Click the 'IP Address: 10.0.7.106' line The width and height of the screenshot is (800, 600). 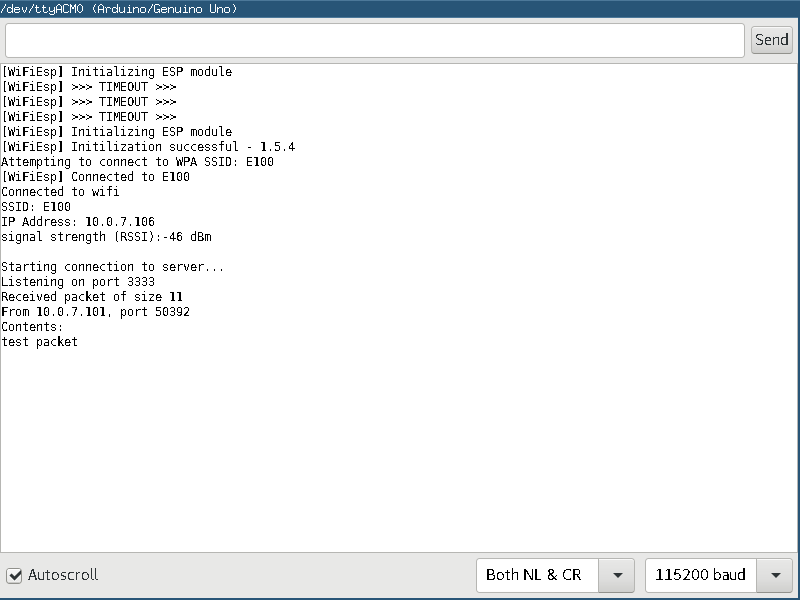tap(78, 222)
